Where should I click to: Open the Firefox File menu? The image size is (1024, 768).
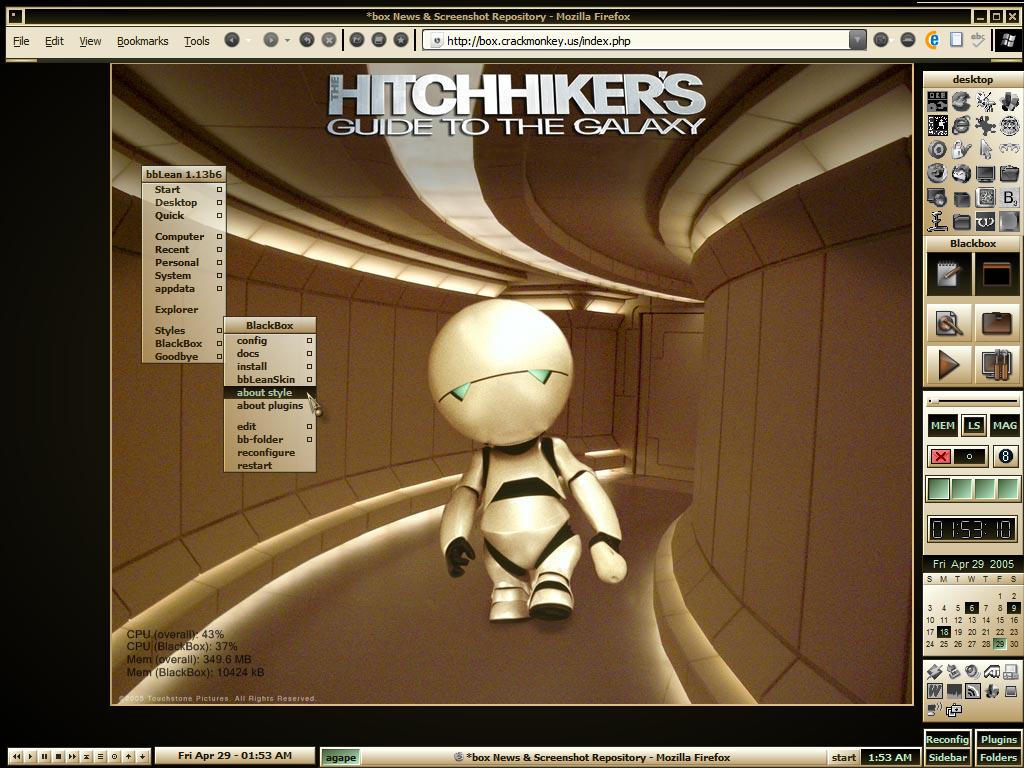pos(21,41)
